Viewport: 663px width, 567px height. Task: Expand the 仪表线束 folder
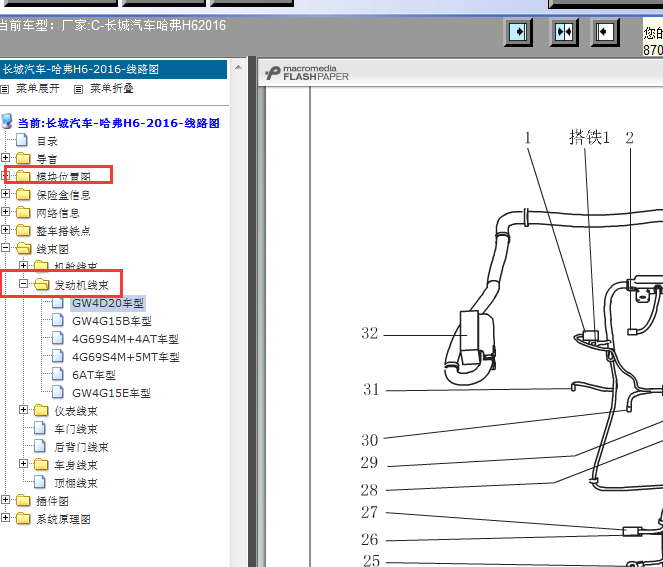(23, 410)
